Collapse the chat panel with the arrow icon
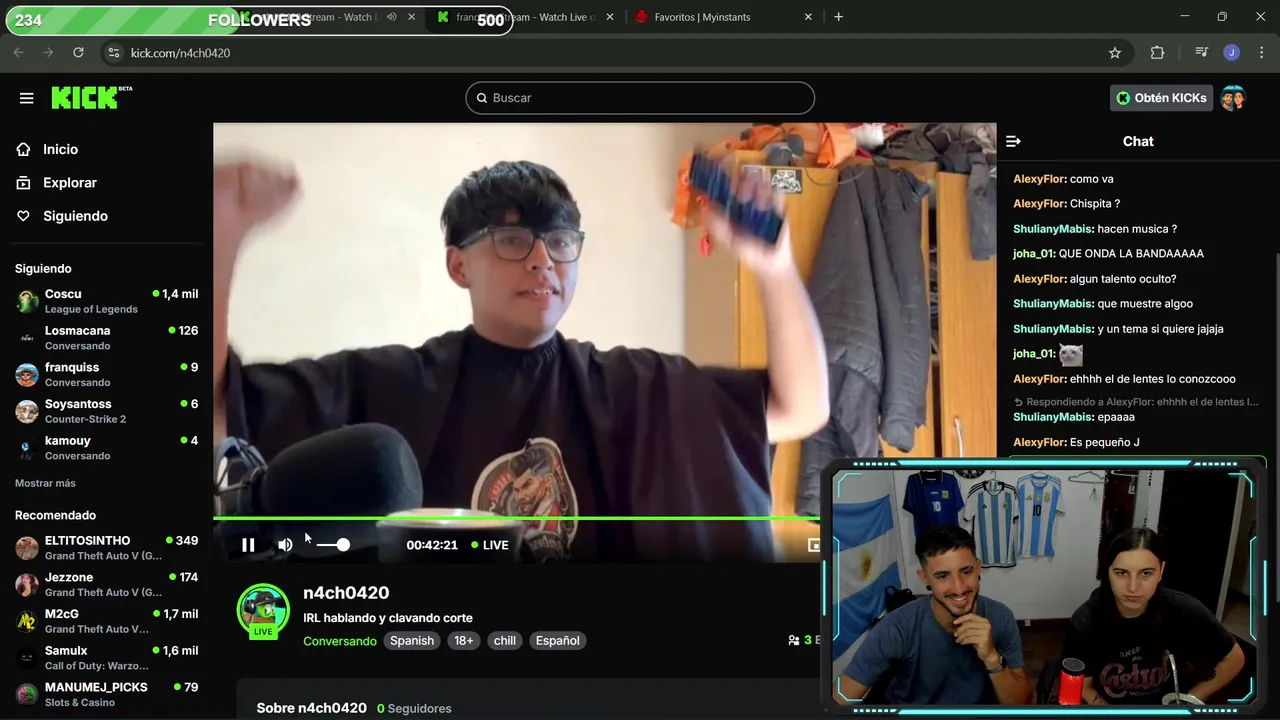1280x720 pixels. [x=1013, y=142]
